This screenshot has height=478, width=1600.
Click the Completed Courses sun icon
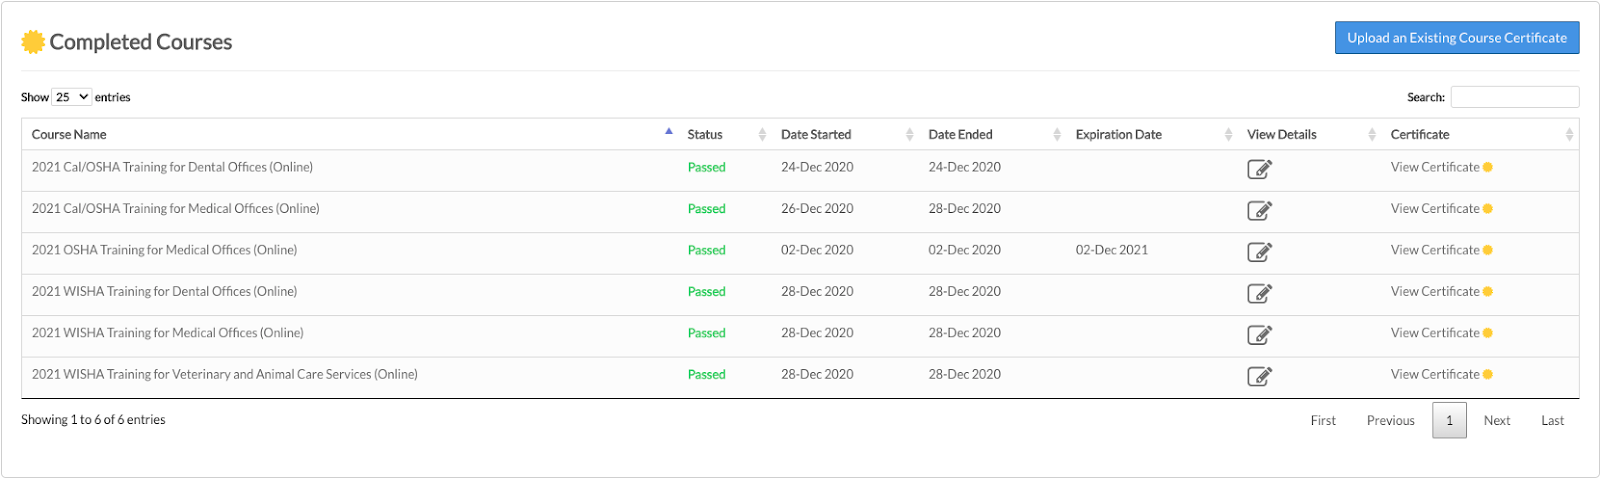[x=33, y=42]
